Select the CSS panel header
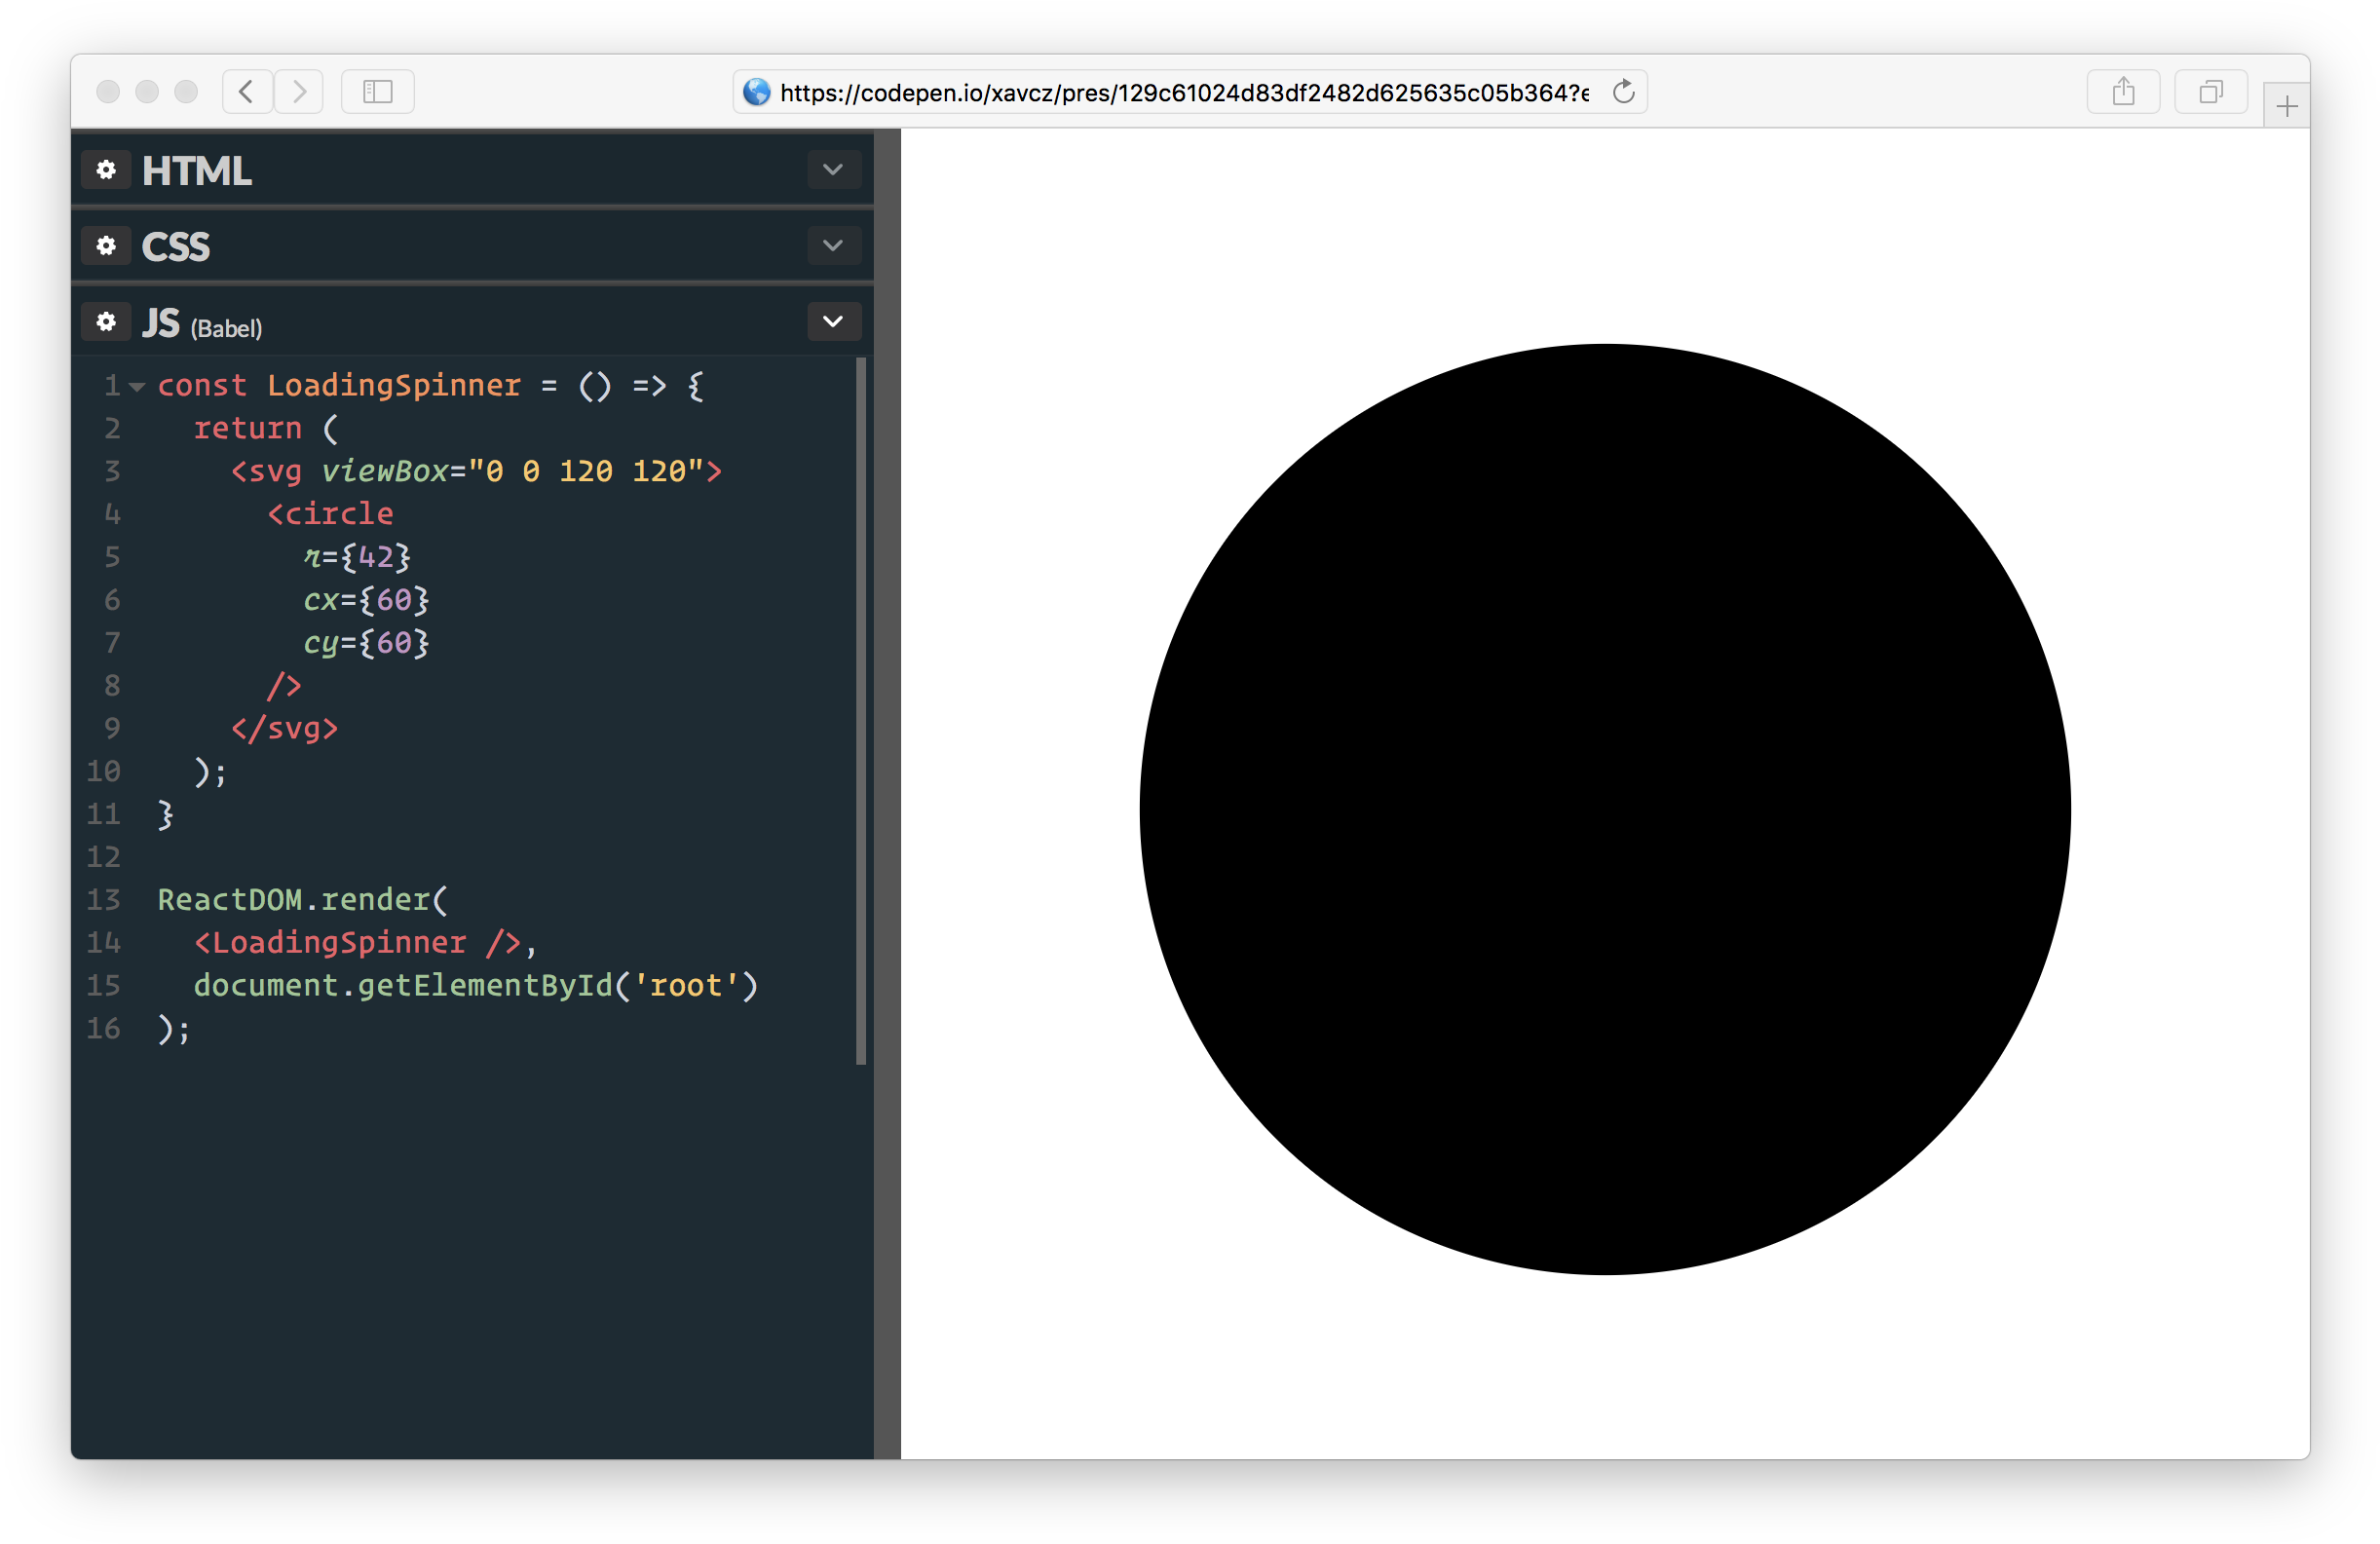Screen dimensions: 2380x1544 (x=177, y=245)
